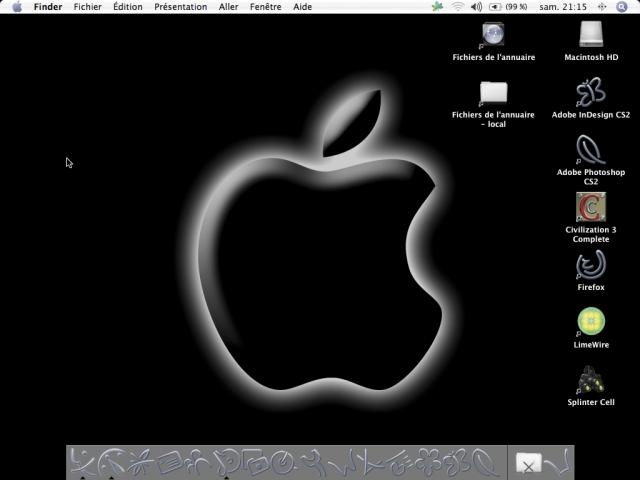
Task: Open the Safari compass icon in the Dock
Action: click(x=111, y=463)
